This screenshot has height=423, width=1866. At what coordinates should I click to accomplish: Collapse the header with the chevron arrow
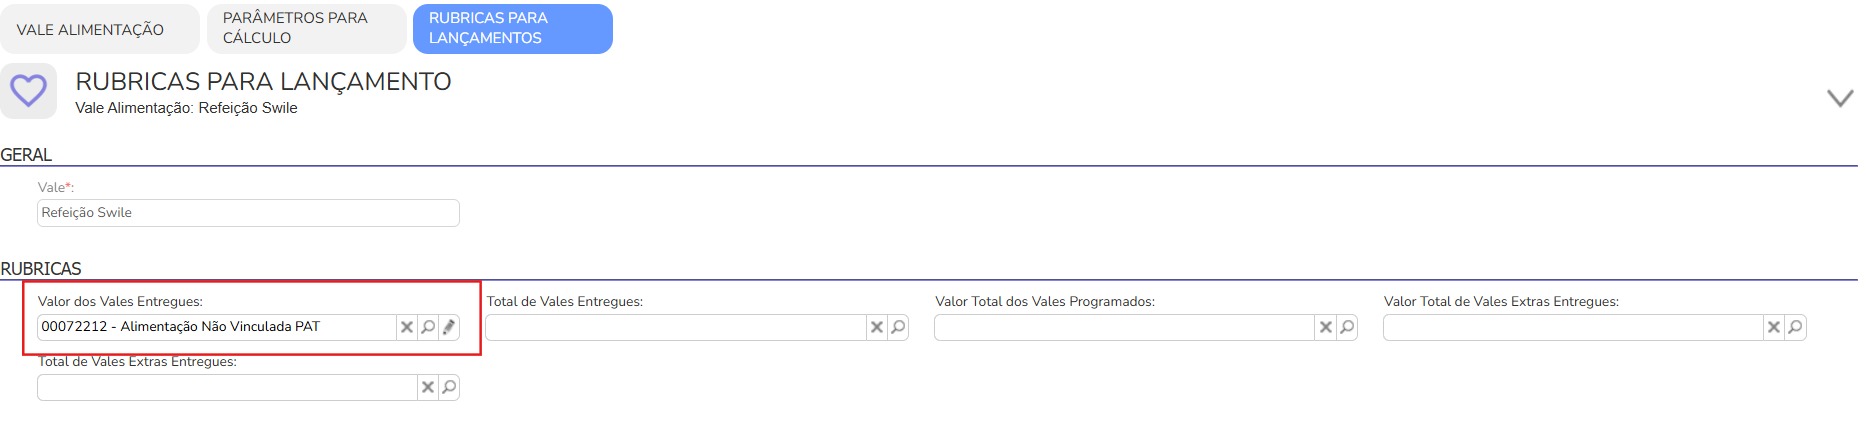point(1840,98)
